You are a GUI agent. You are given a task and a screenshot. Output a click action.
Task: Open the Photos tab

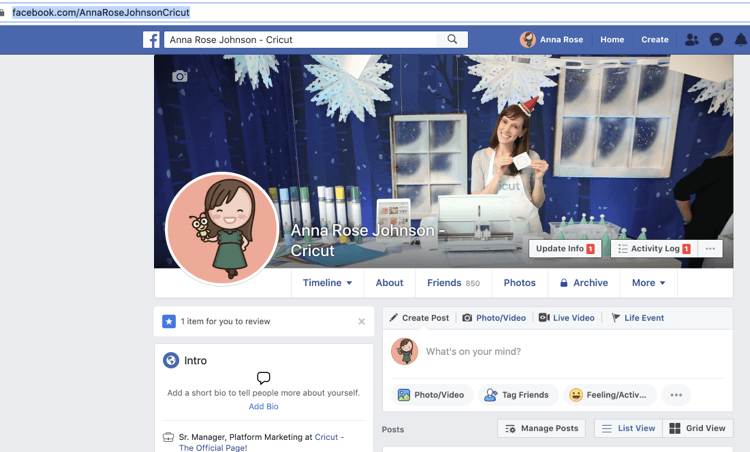pos(519,283)
